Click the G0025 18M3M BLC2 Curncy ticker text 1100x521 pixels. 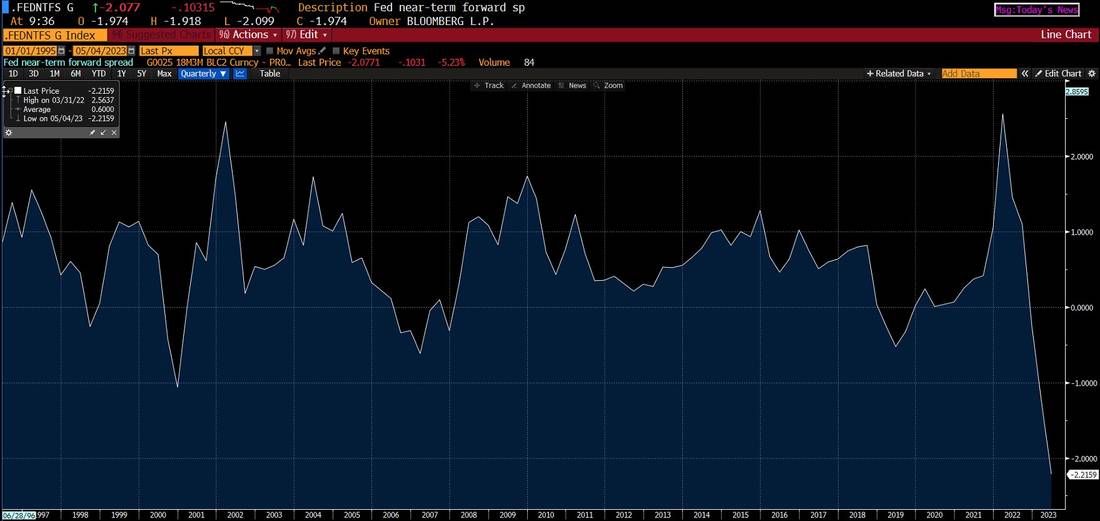click(x=218, y=62)
